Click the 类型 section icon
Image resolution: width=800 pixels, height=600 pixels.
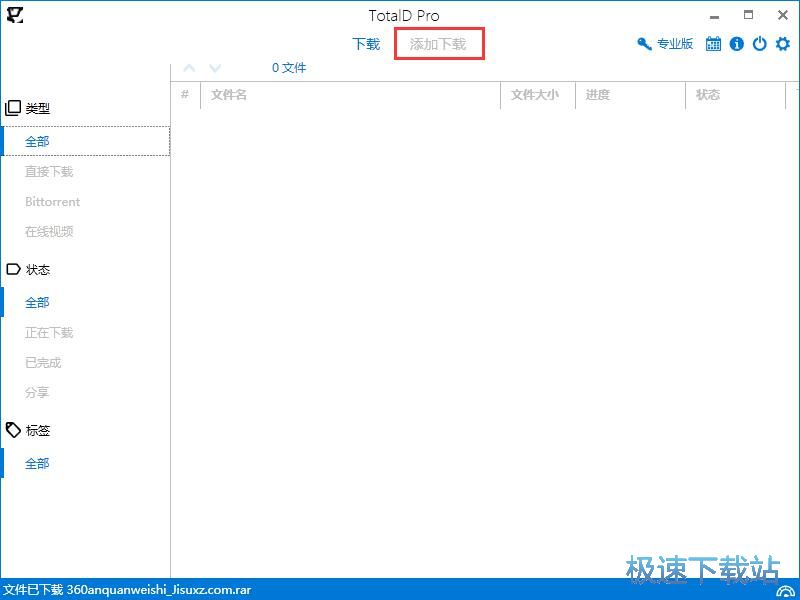[x=13, y=108]
